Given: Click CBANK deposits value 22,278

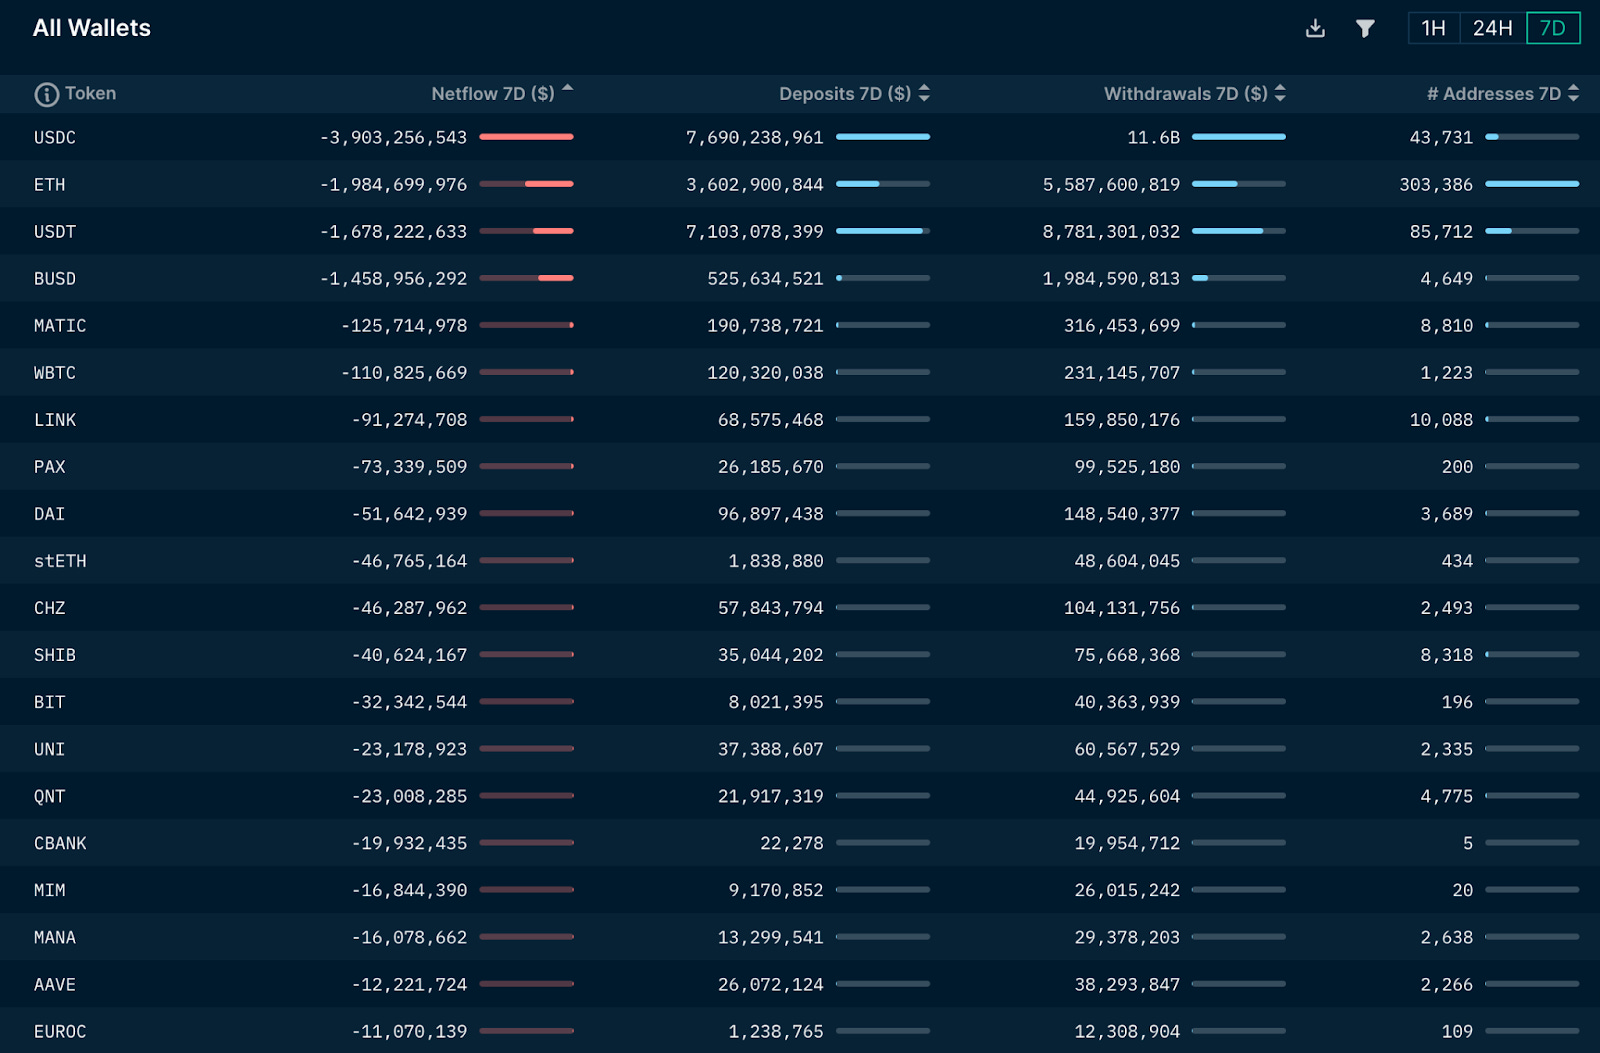Looking at the screenshot, I should pos(792,843).
